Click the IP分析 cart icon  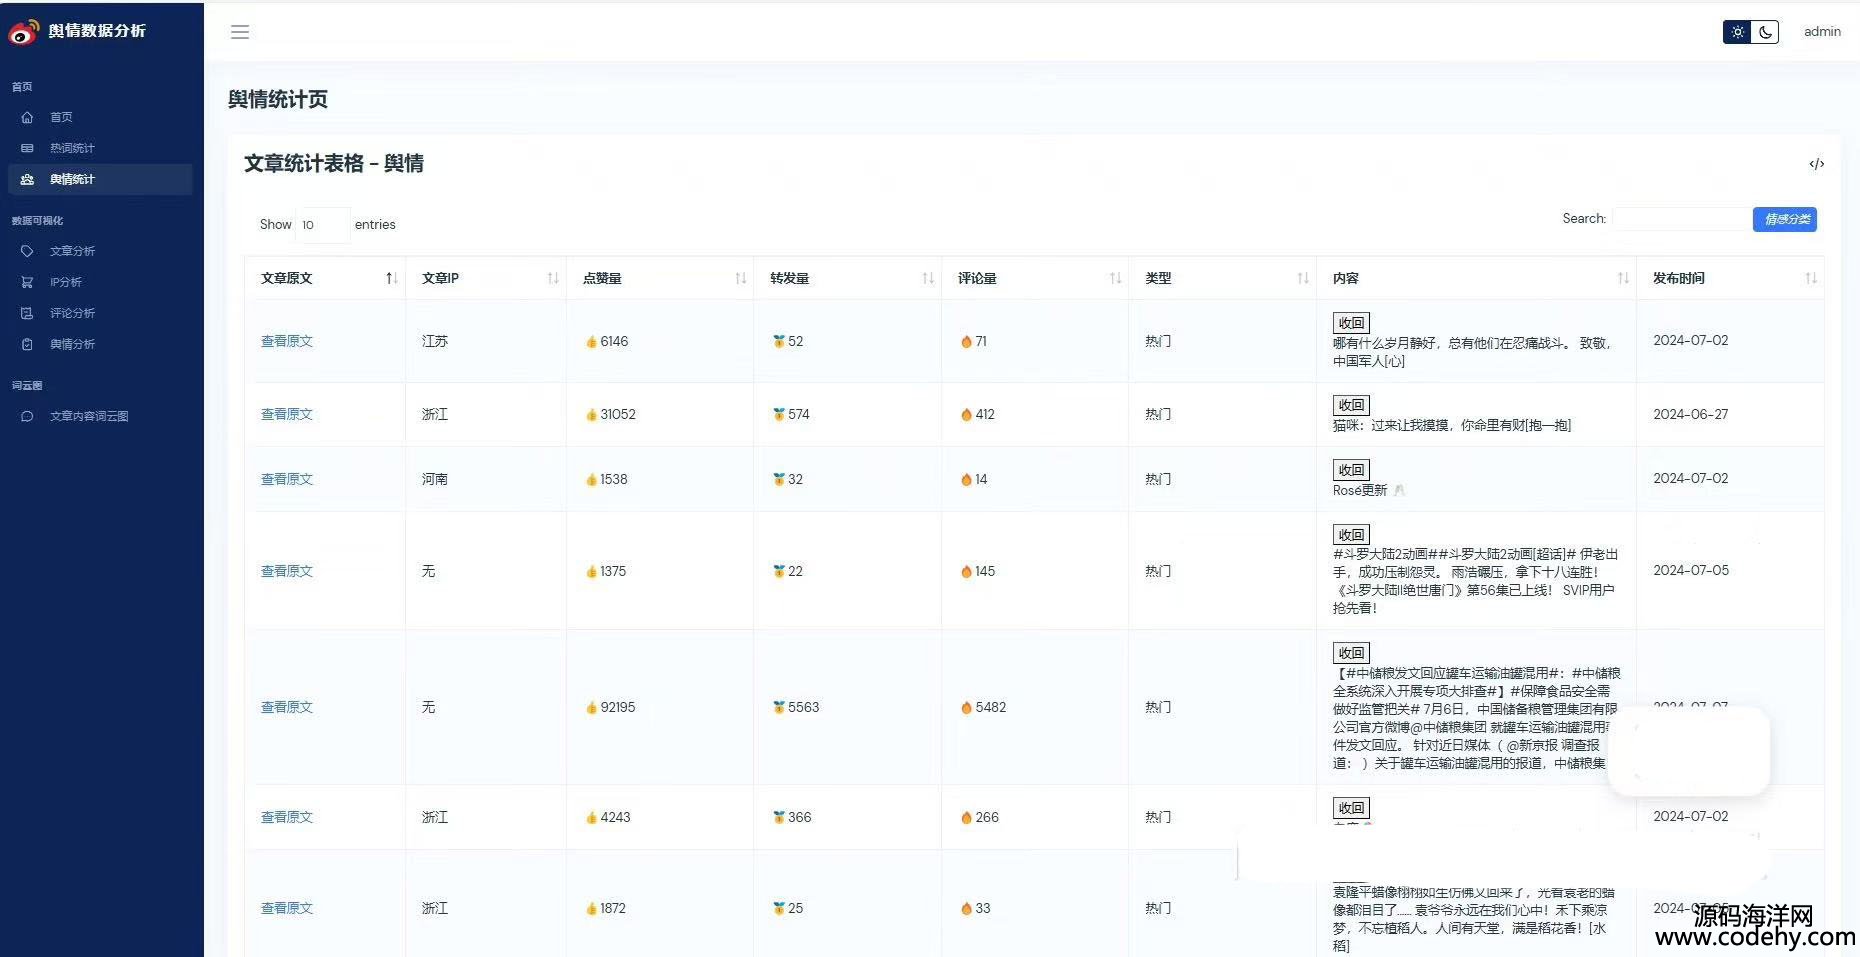(x=27, y=282)
